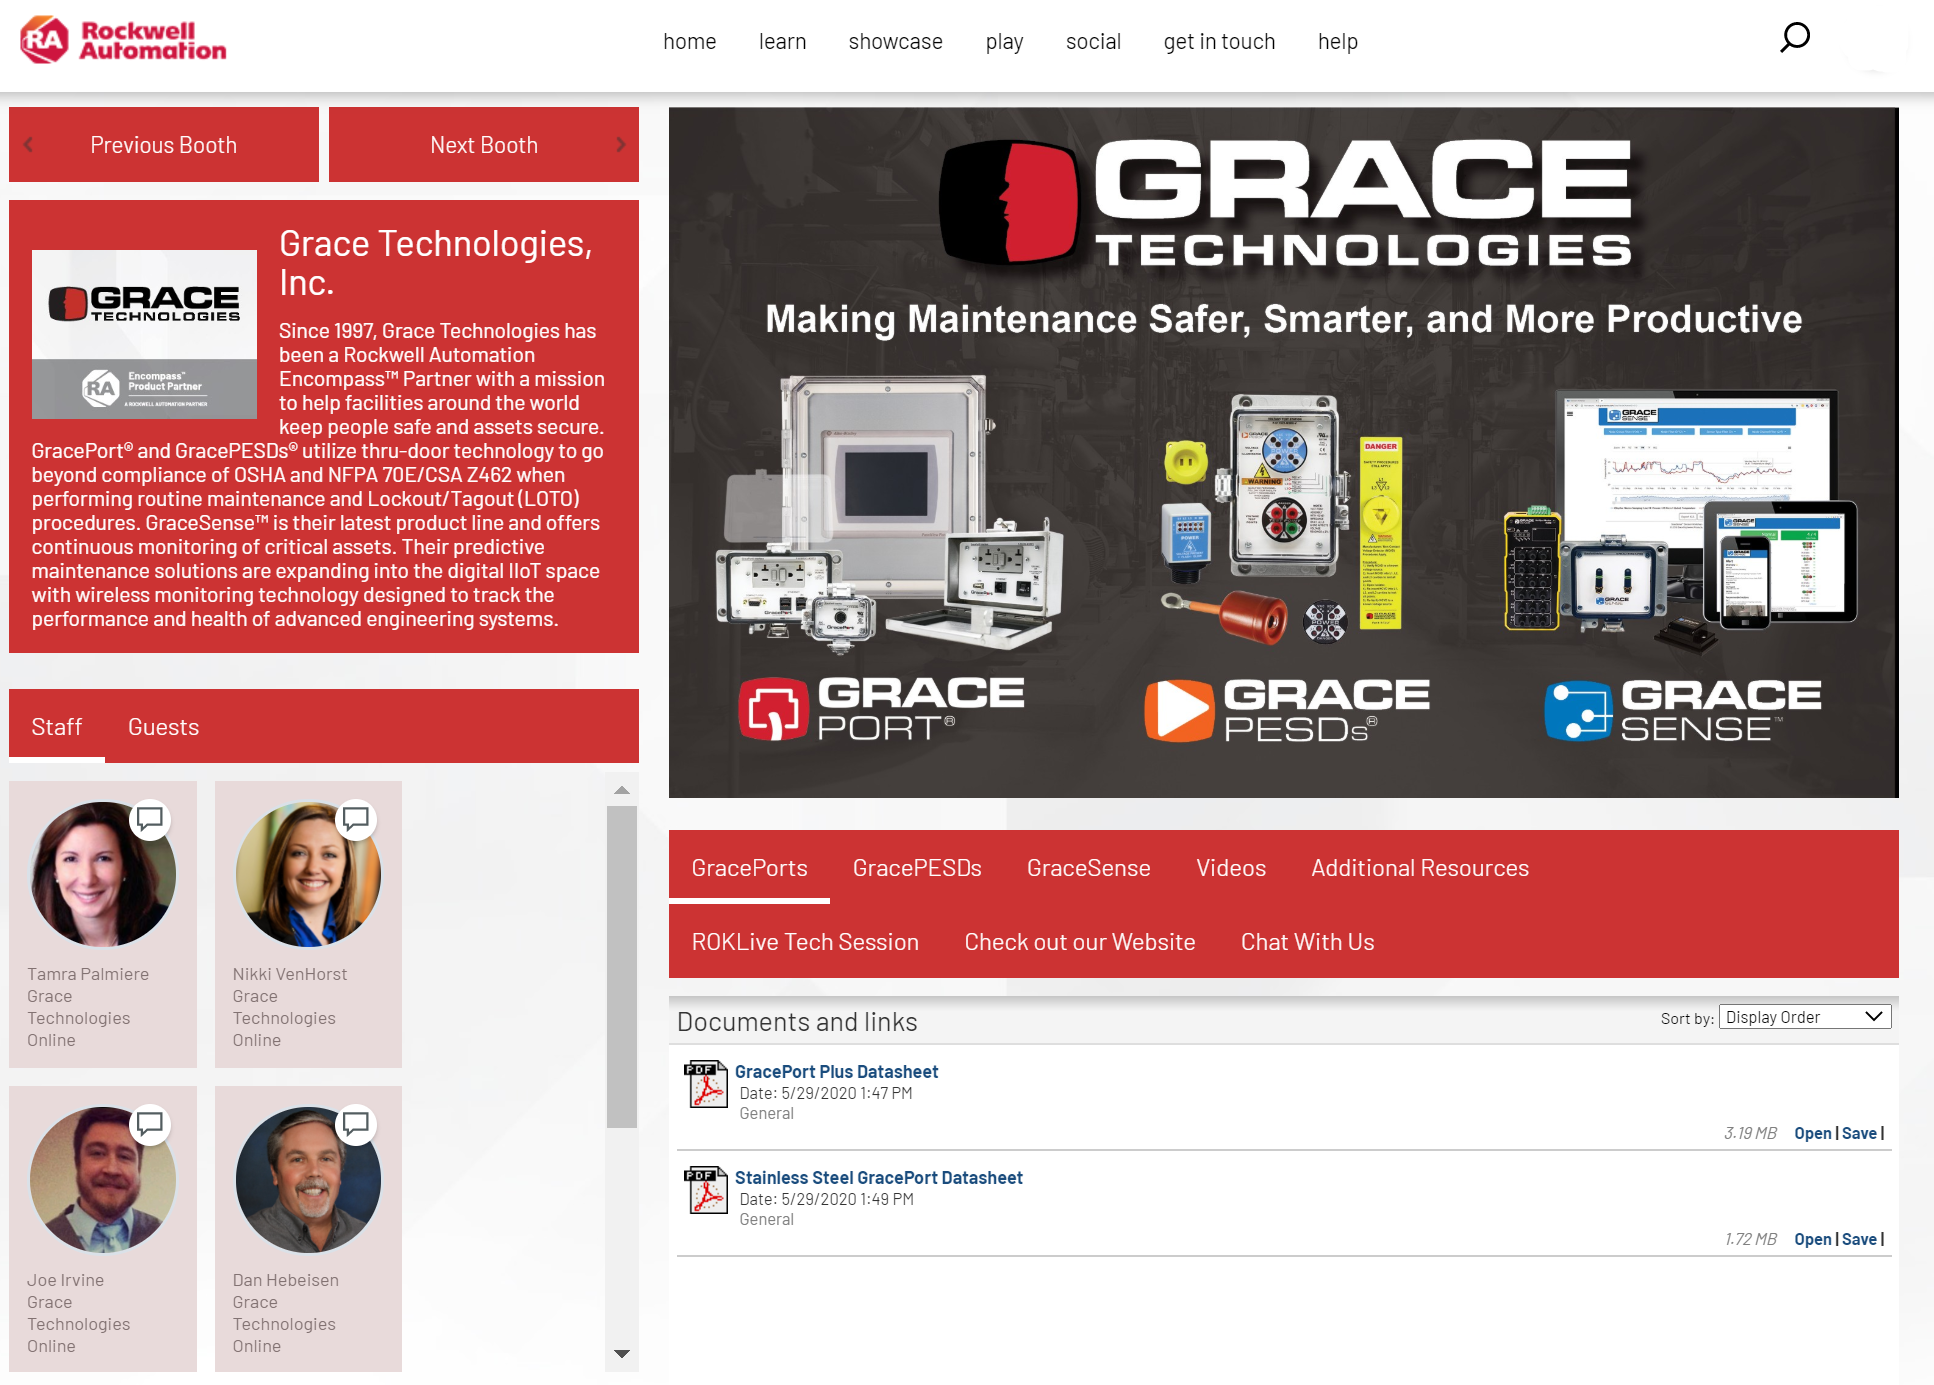Click the right arrow on Next Booth
The width and height of the screenshot is (1934, 1385).
tap(620, 145)
